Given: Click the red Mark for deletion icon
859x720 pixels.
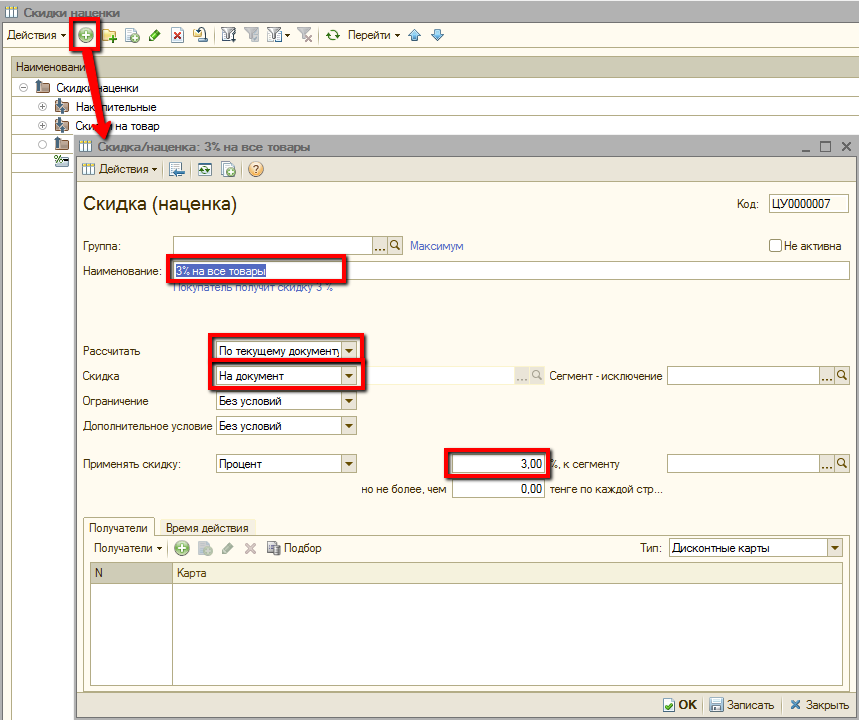Looking at the screenshot, I should (x=177, y=35).
